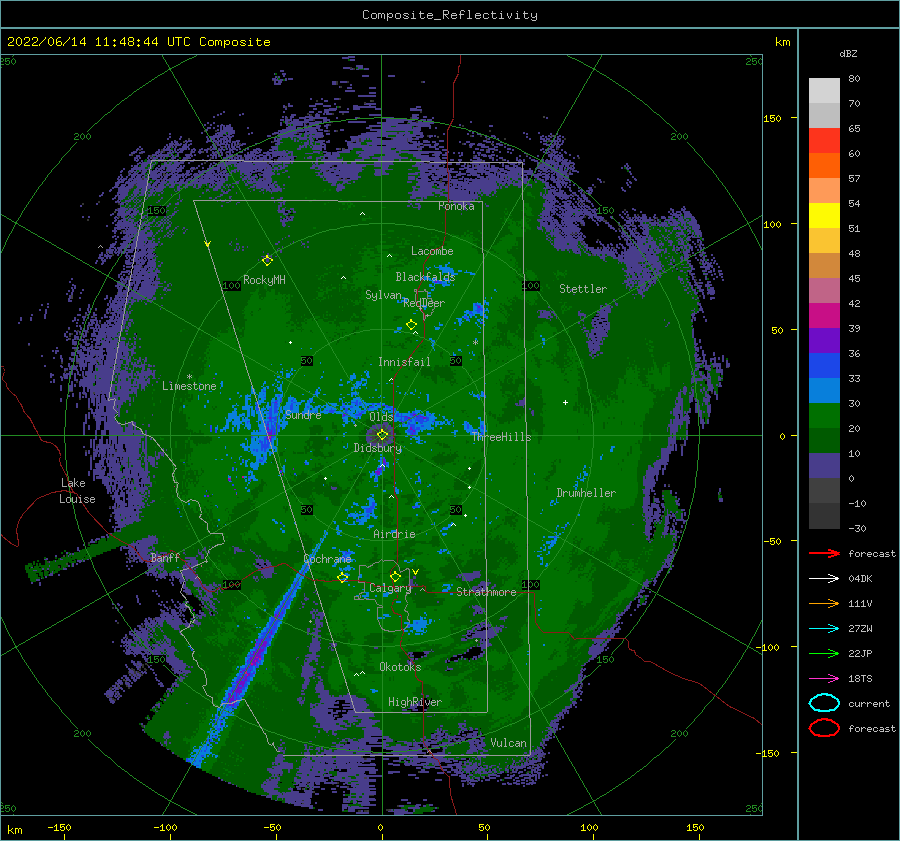Click the Strathmore city label

tap(486, 592)
